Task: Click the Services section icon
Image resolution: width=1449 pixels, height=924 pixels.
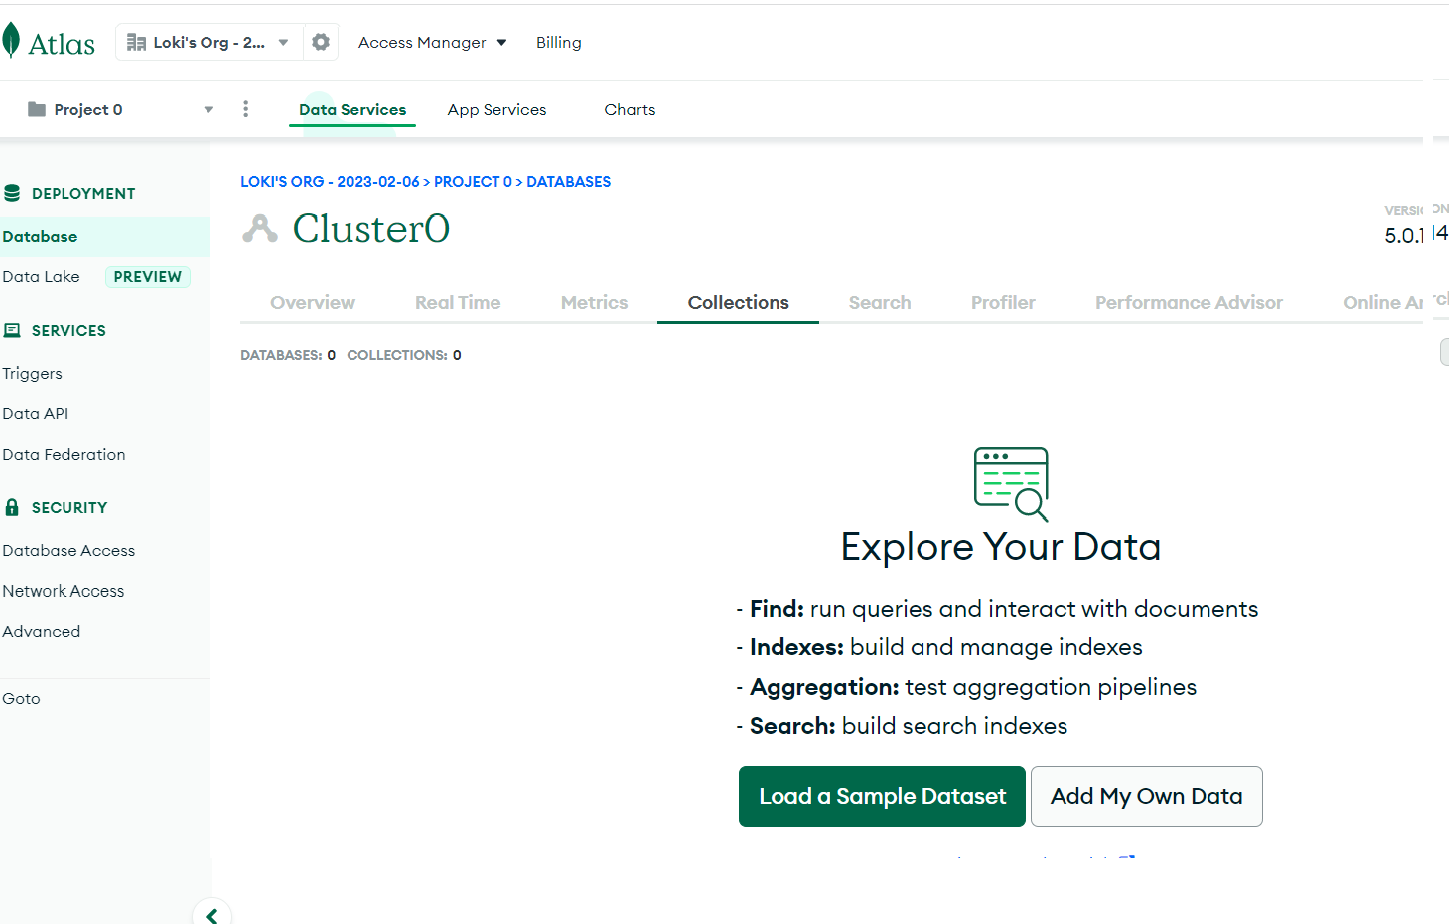Action: click(12, 330)
